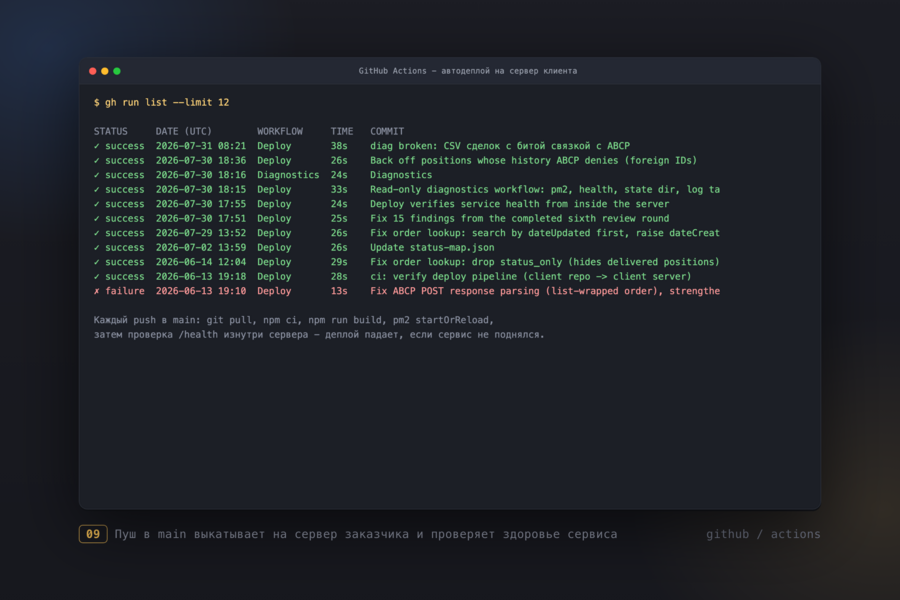Image resolution: width=900 pixels, height=600 pixels.
Task: Select the commit 'ci: verify deploy pipeline (client repo -> client server)'
Action: tap(531, 277)
